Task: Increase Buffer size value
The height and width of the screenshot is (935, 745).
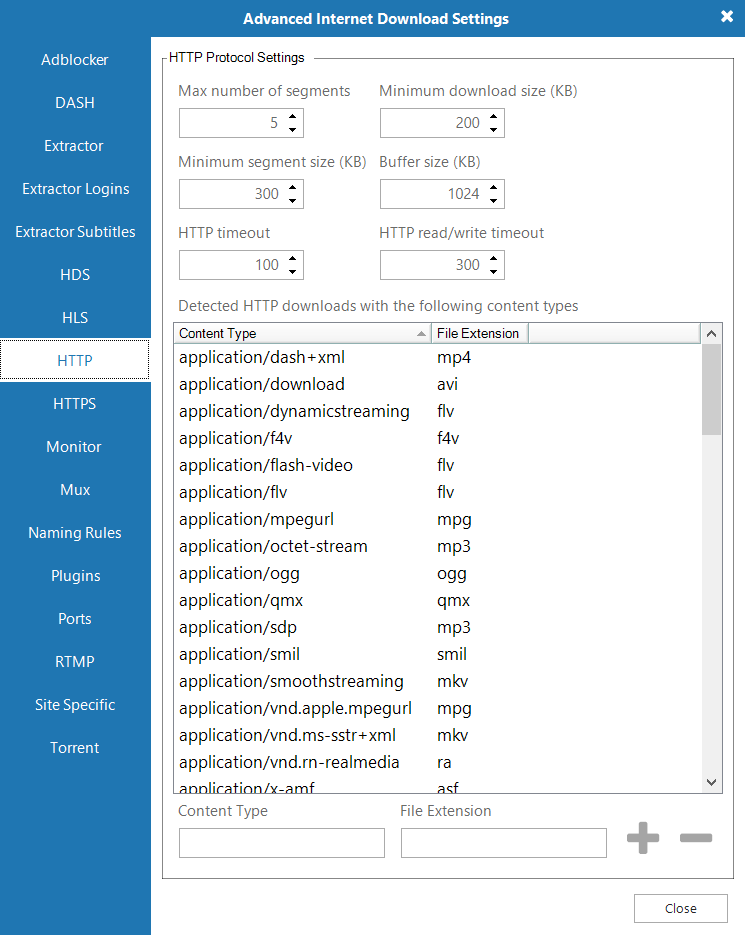Action: tap(493, 187)
